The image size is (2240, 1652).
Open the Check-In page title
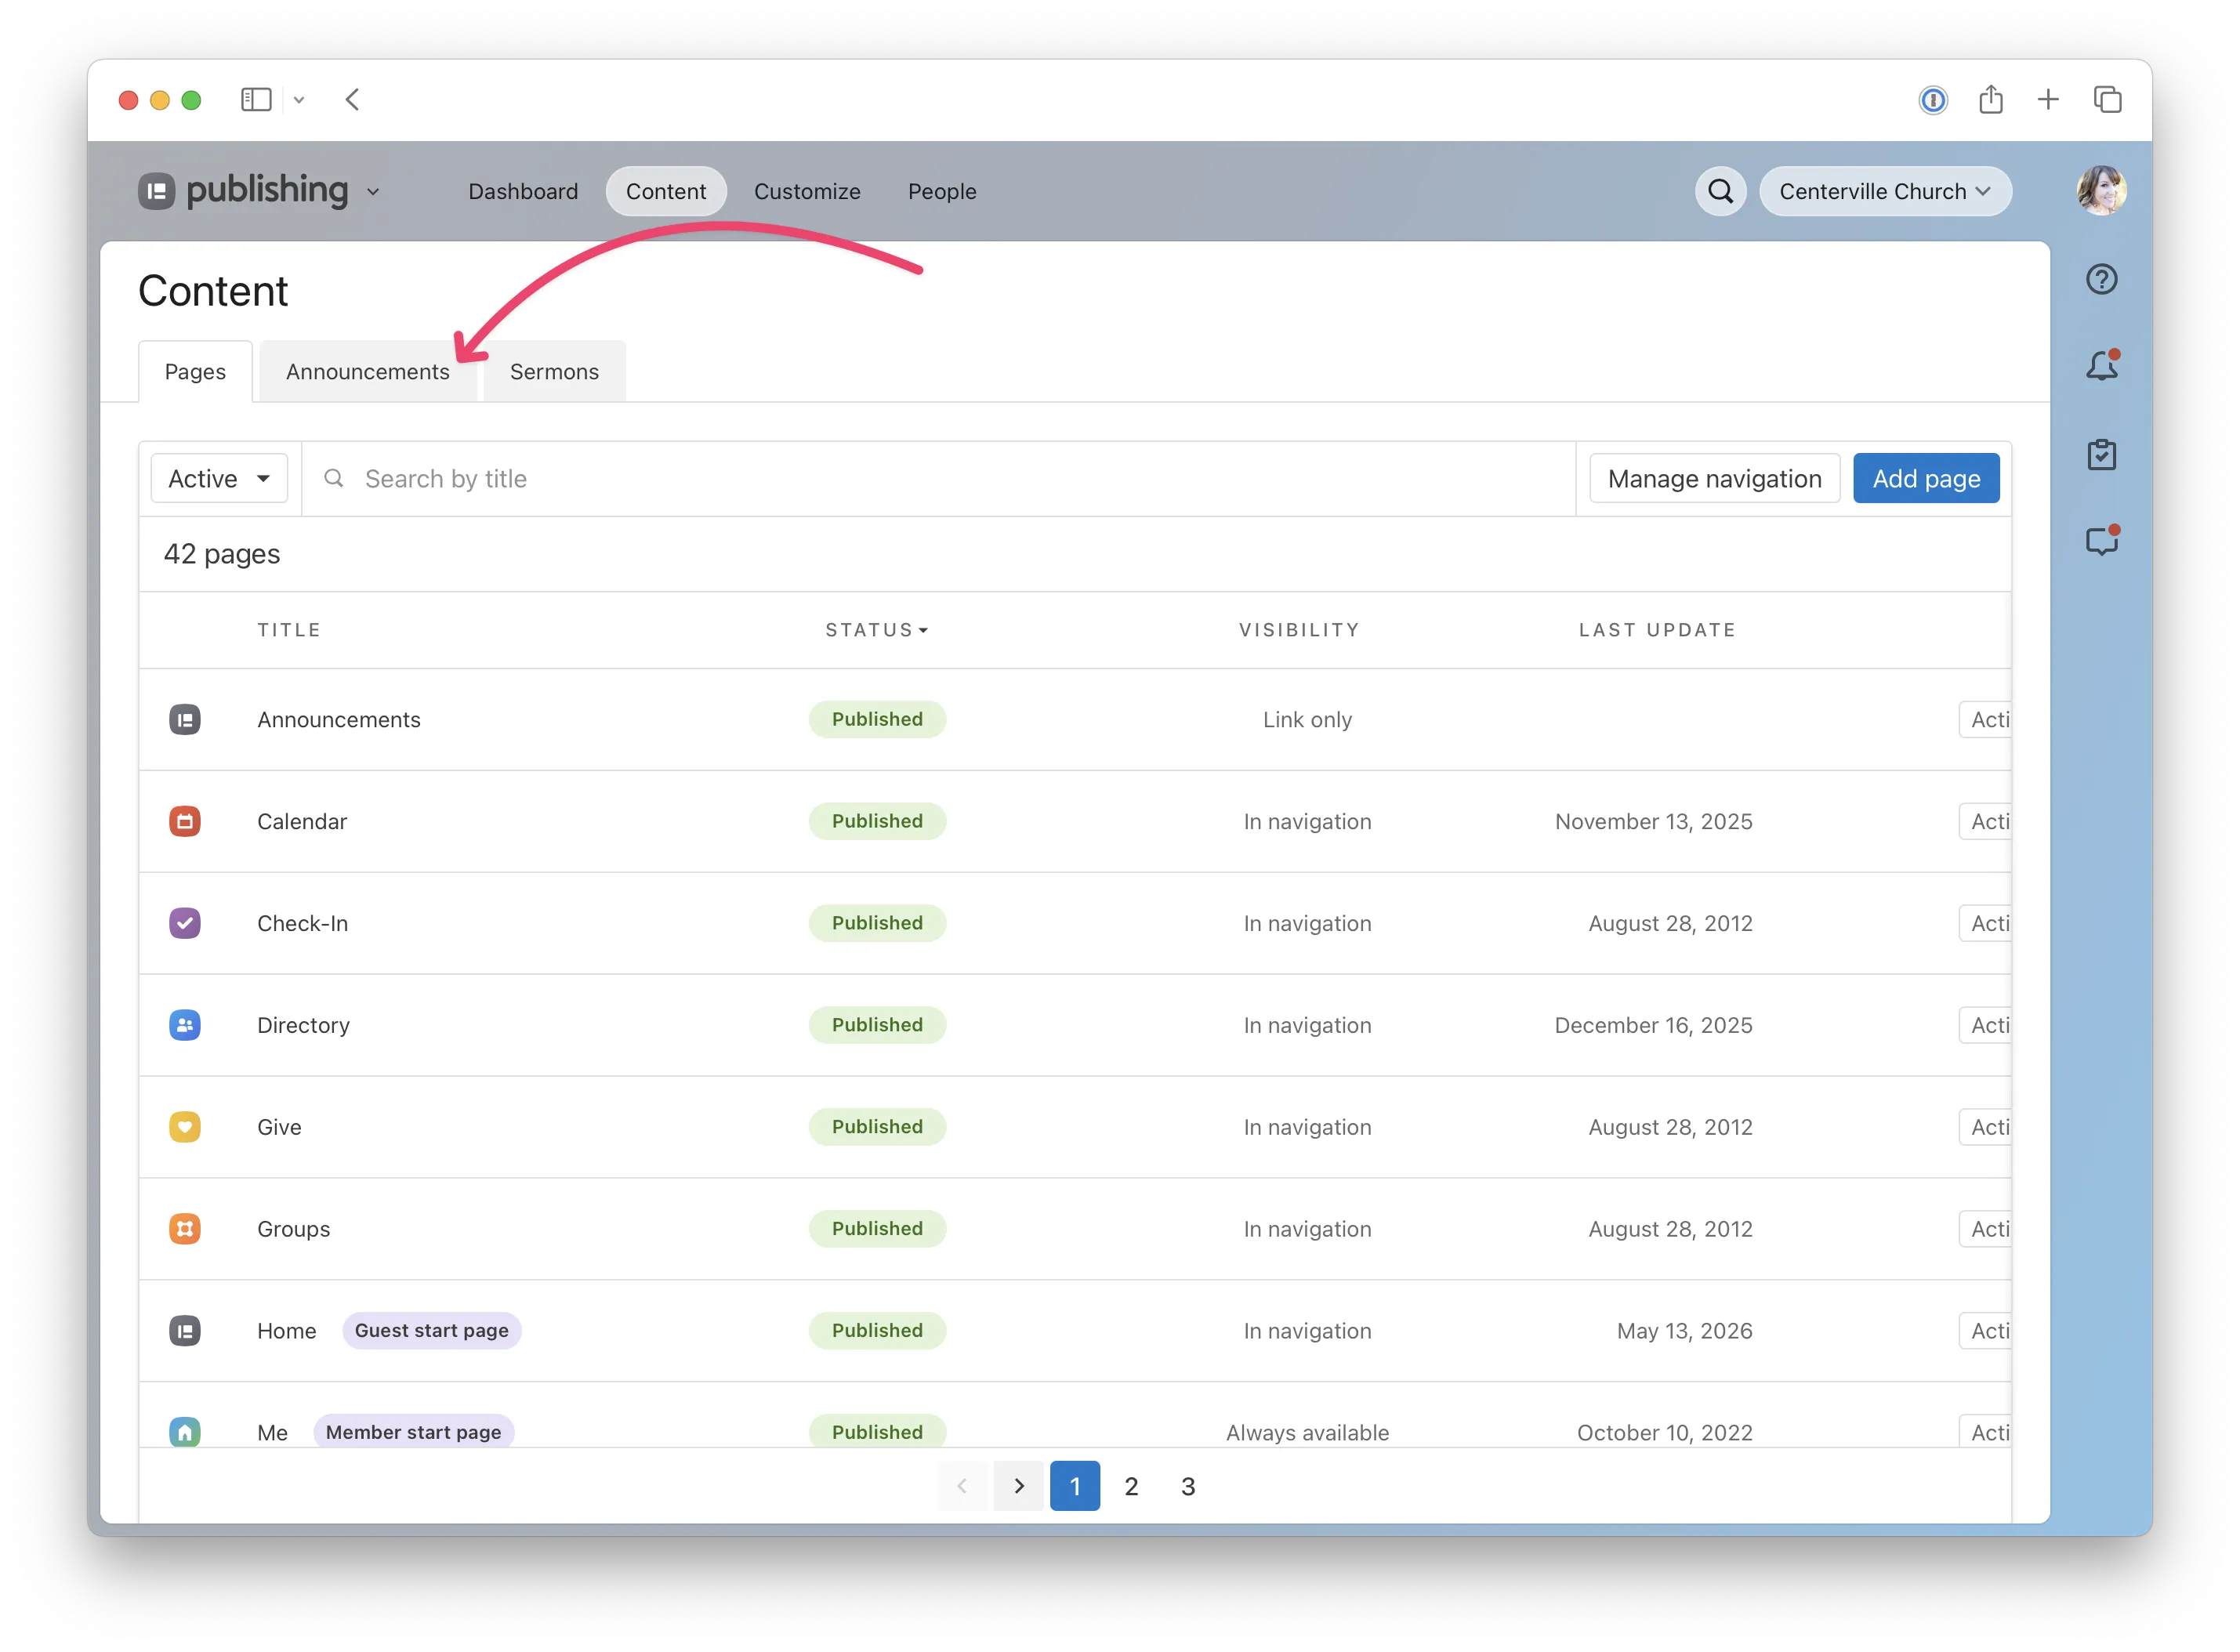(x=303, y=924)
